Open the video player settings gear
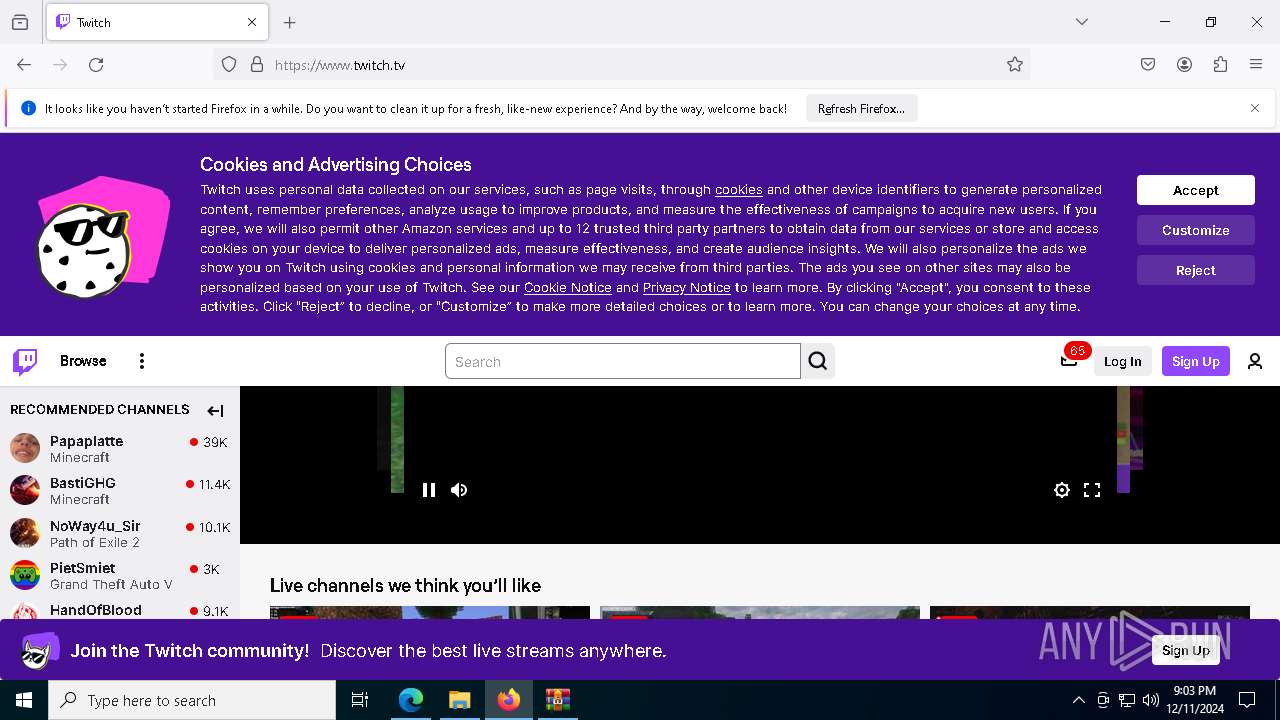This screenshot has height=720, width=1280. pos(1062,490)
